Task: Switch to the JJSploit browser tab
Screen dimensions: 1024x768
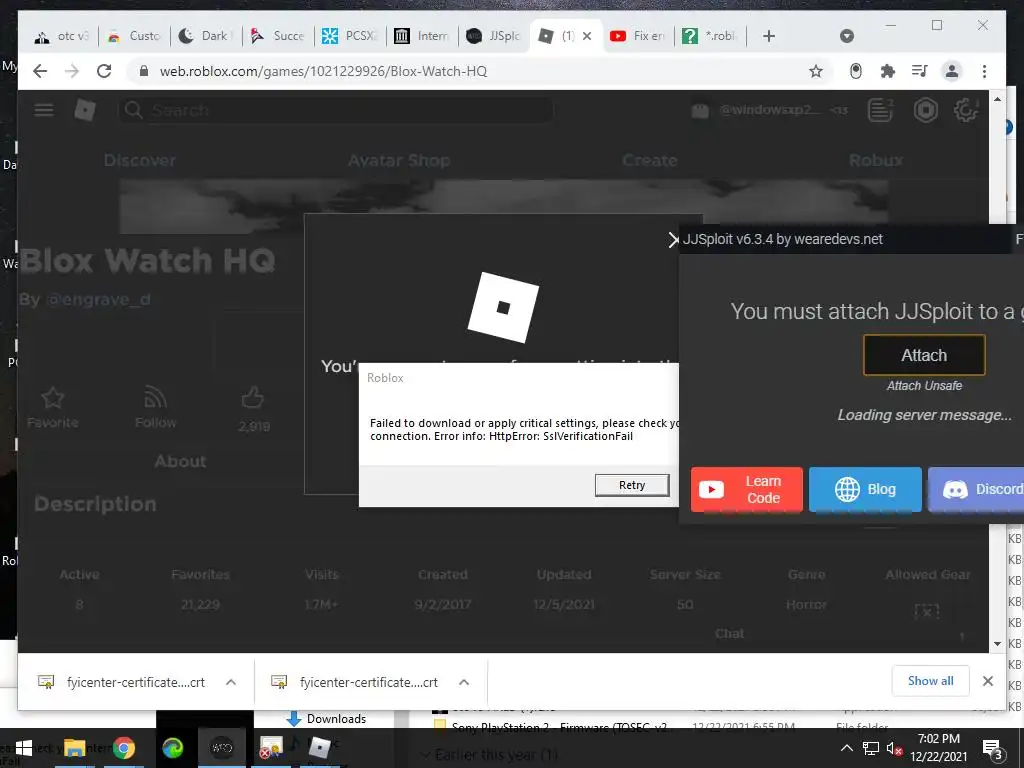Action: pos(494,36)
